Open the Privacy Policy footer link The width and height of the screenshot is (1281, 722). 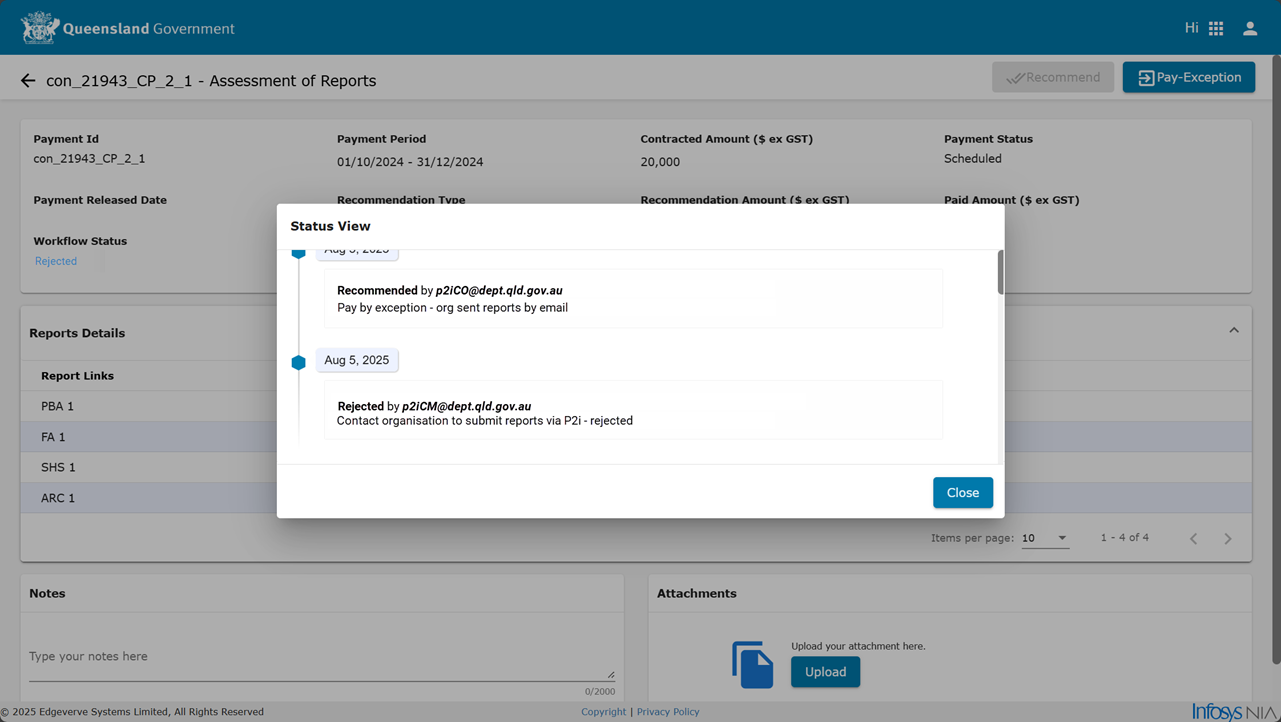(668, 712)
